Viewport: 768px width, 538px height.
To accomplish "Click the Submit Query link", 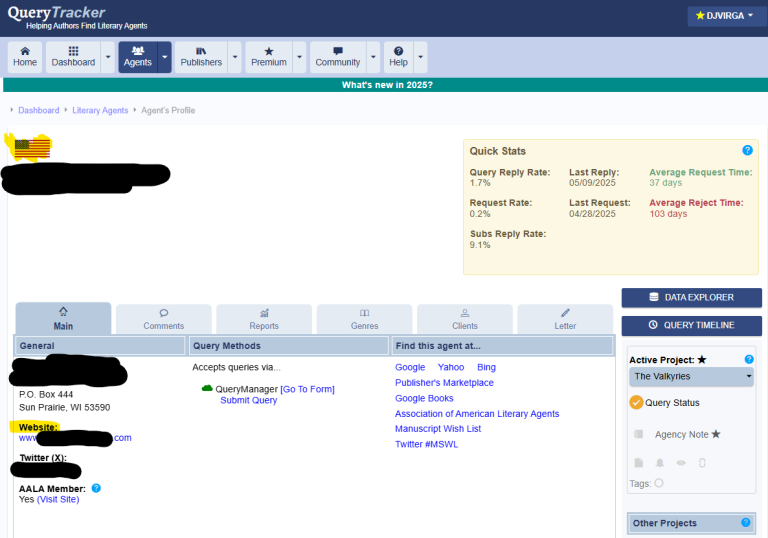I will pos(249,400).
